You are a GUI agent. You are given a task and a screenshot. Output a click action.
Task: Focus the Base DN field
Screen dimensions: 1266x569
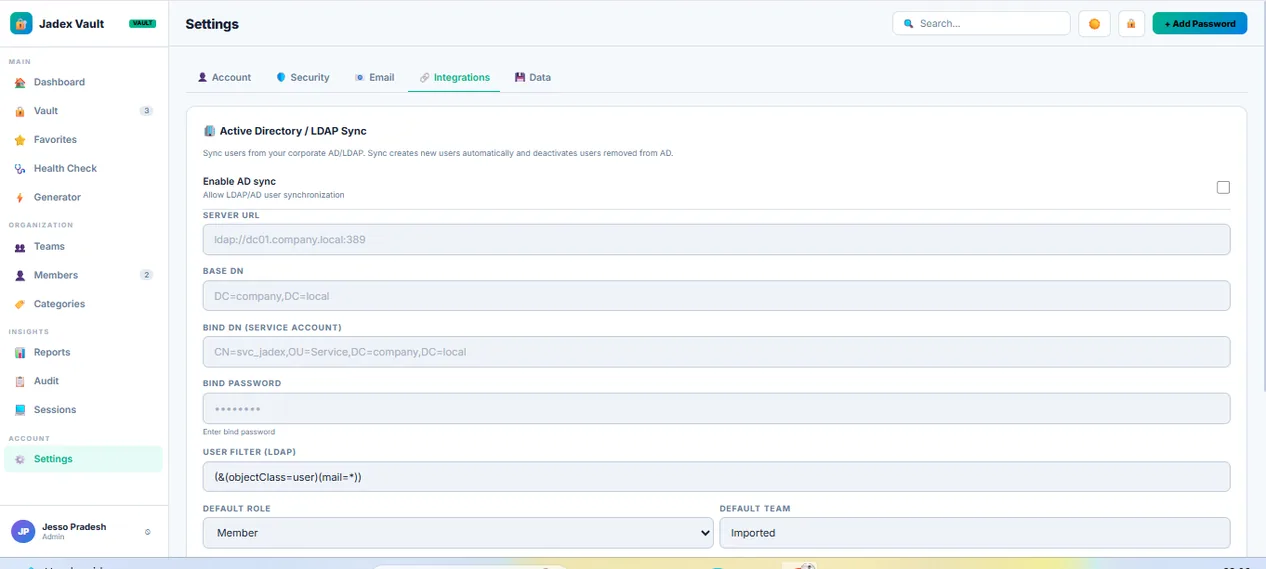click(x=716, y=296)
